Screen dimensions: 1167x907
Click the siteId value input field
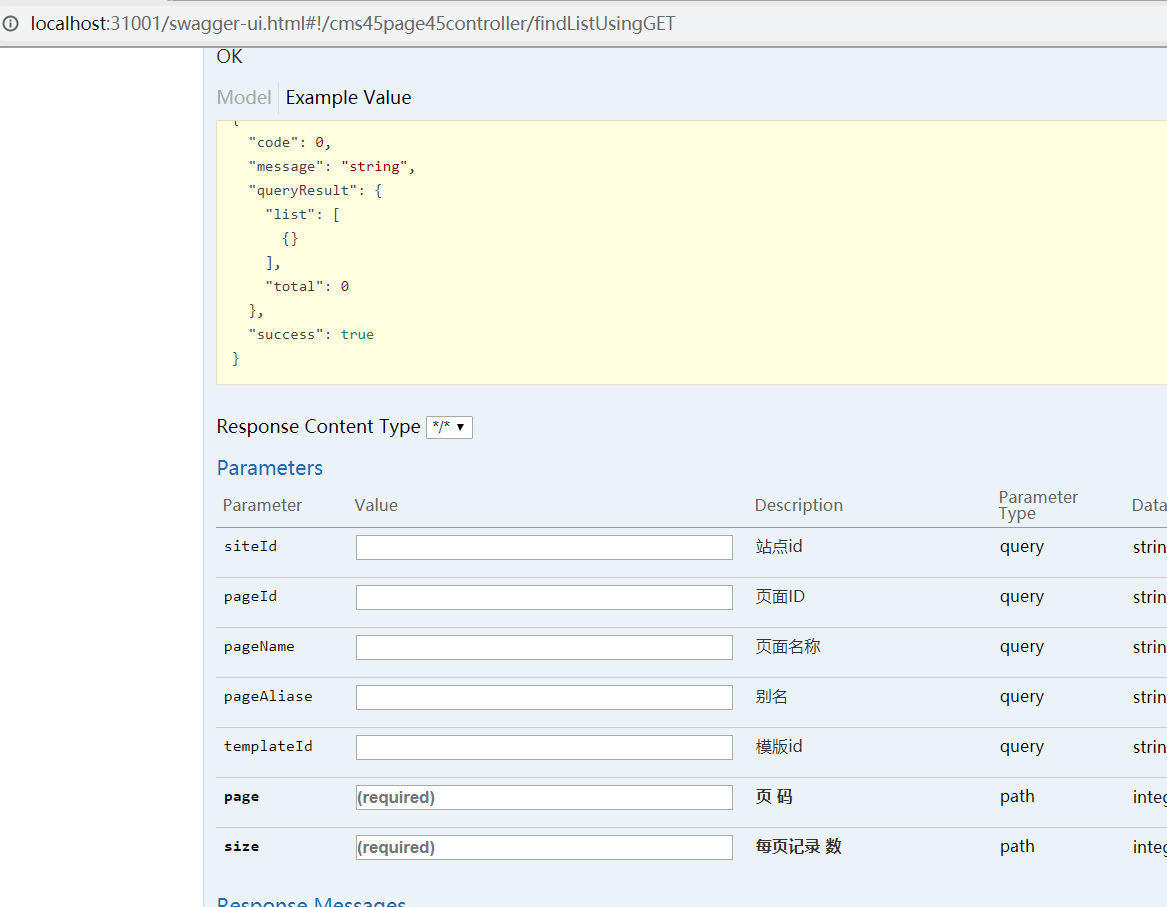click(544, 548)
